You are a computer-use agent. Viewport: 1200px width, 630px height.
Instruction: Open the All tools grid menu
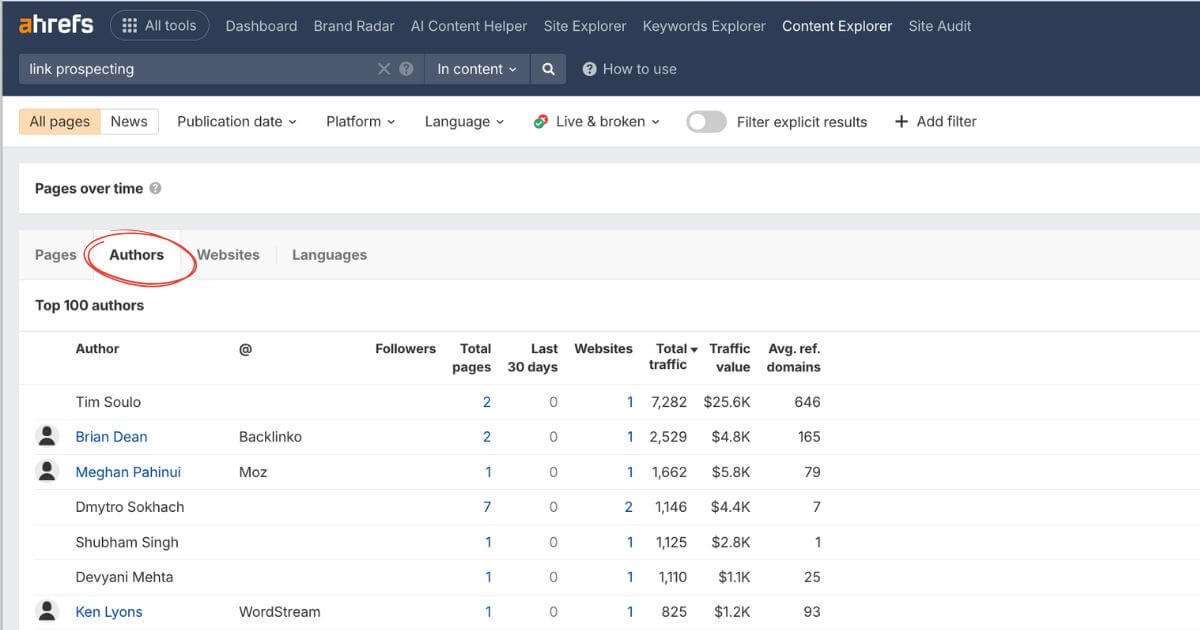click(159, 25)
